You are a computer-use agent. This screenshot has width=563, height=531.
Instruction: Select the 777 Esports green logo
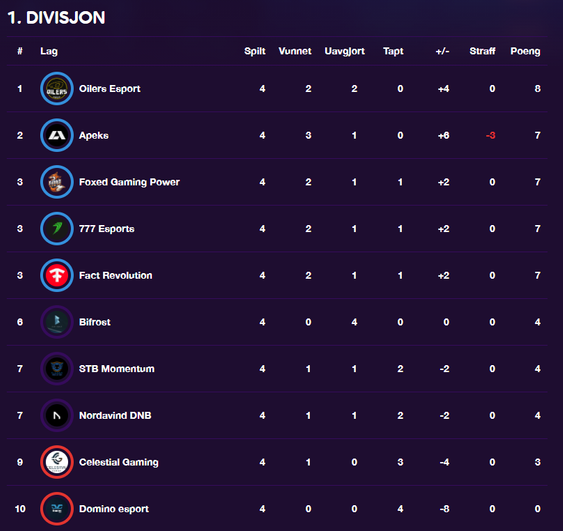click(x=57, y=229)
